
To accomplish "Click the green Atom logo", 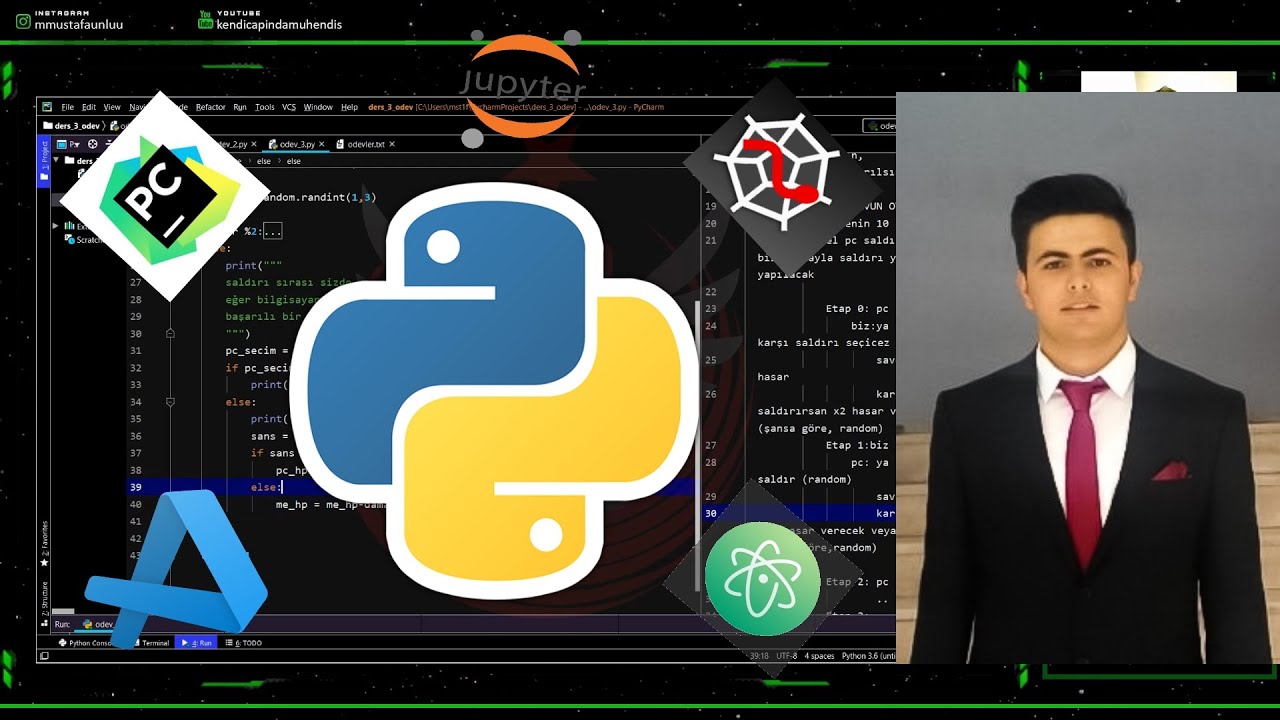I will coord(762,578).
